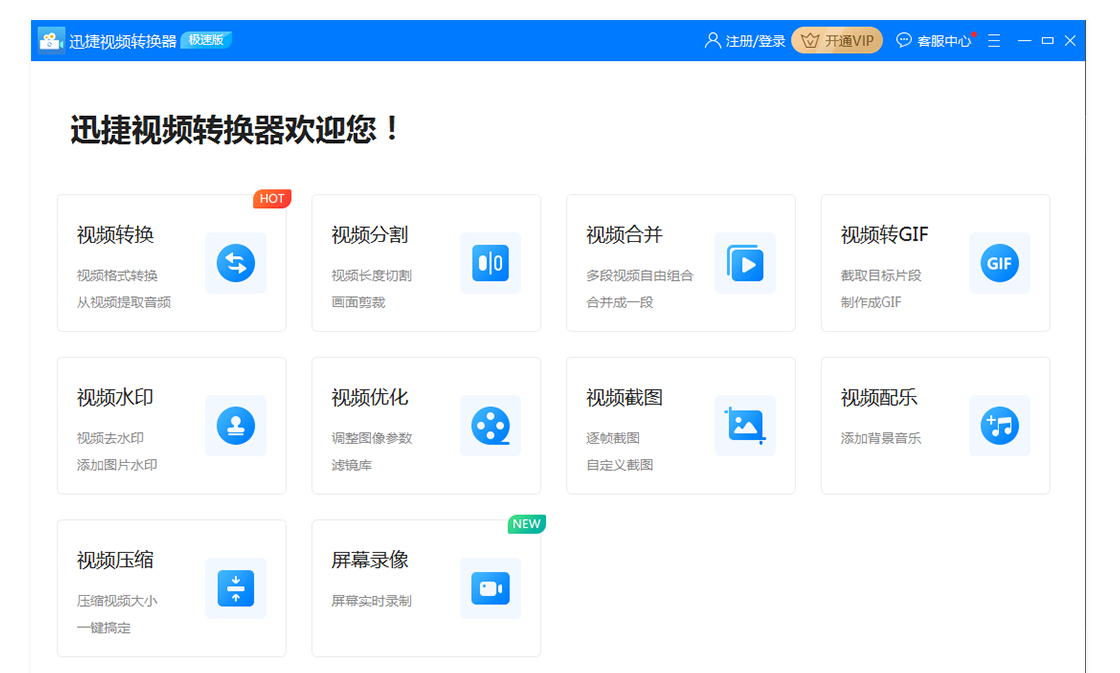1120x673 pixels.
Task: Click the text 滤镜库
Action: [x=351, y=465]
